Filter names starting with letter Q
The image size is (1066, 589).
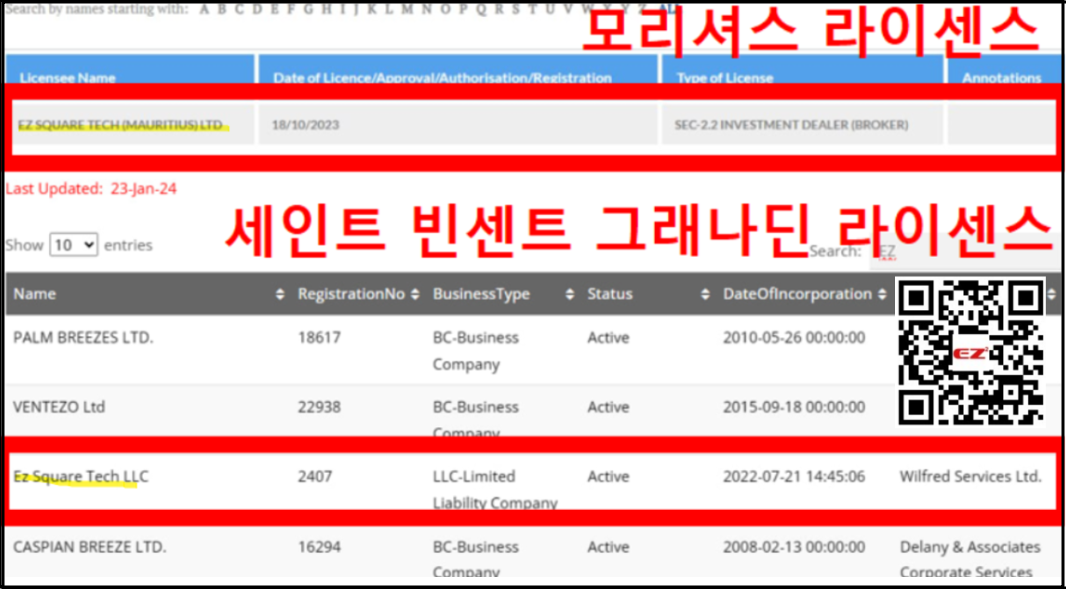pos(481,10)
